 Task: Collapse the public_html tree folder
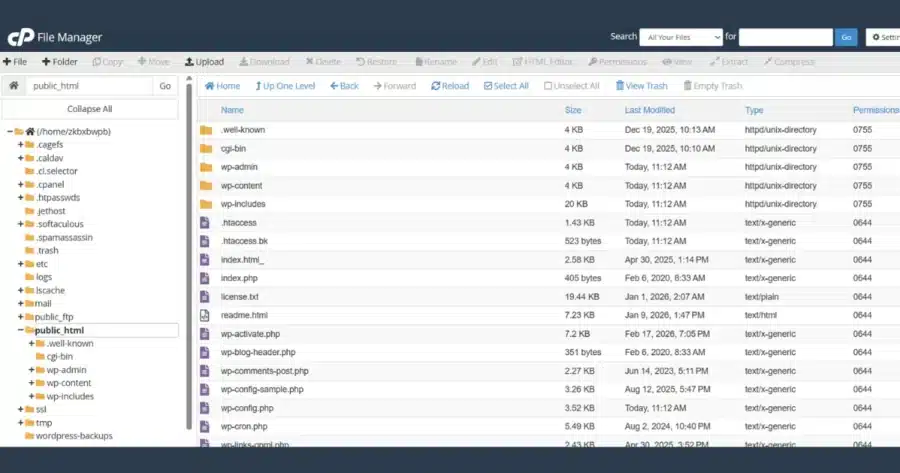coord(21,330)
